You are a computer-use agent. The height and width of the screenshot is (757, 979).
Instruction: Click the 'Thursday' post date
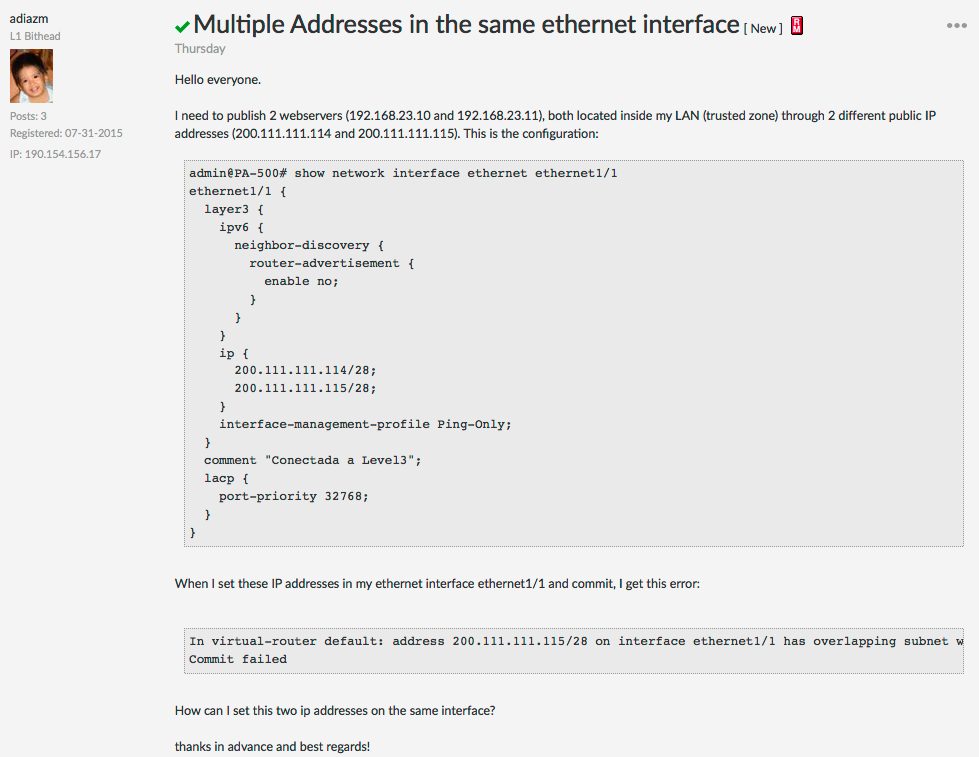click(x=200, y=49)
